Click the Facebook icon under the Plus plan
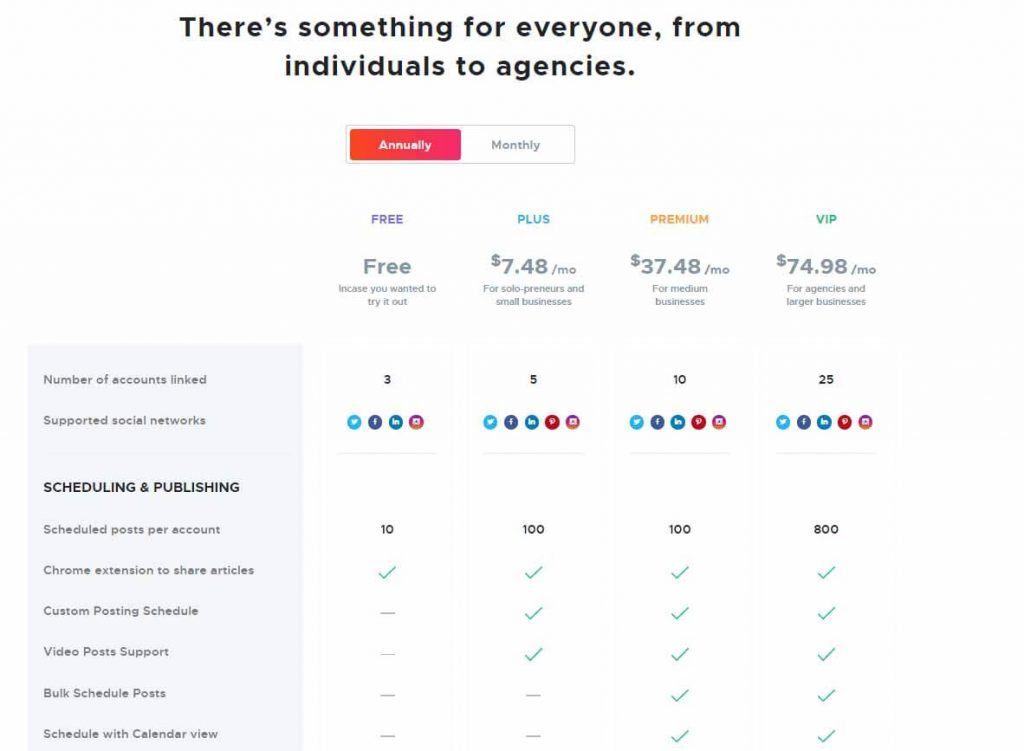 [x=511, y=422]
